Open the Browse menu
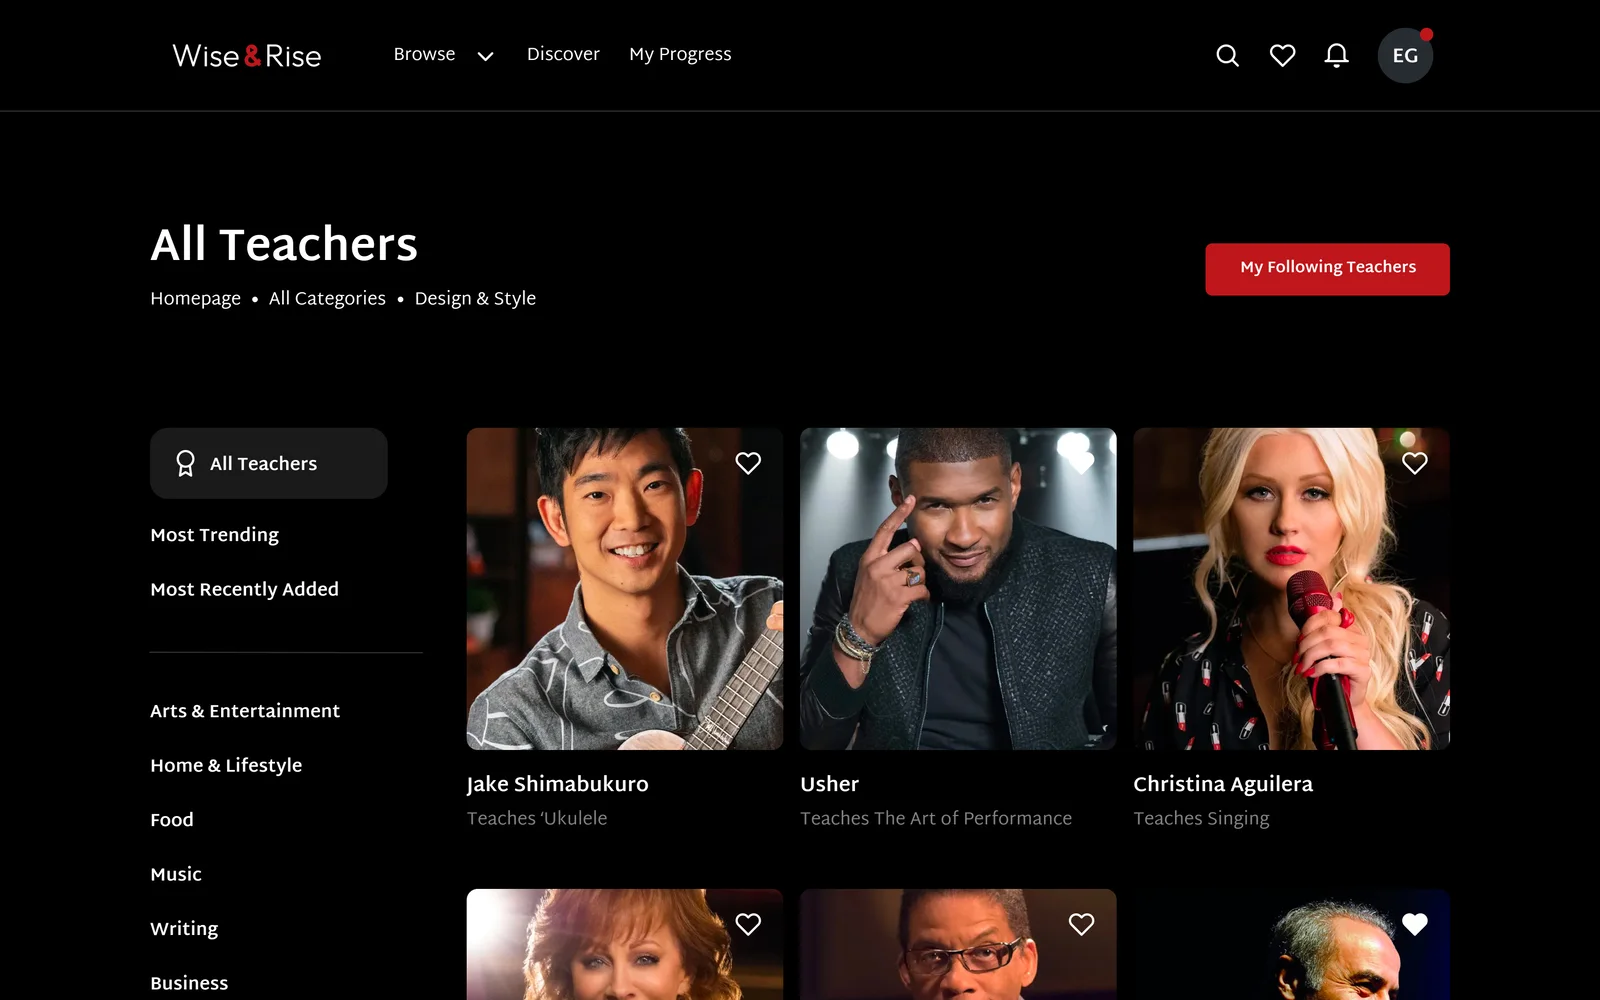Screen dimensions: 1600x1000 click(424, 54)
